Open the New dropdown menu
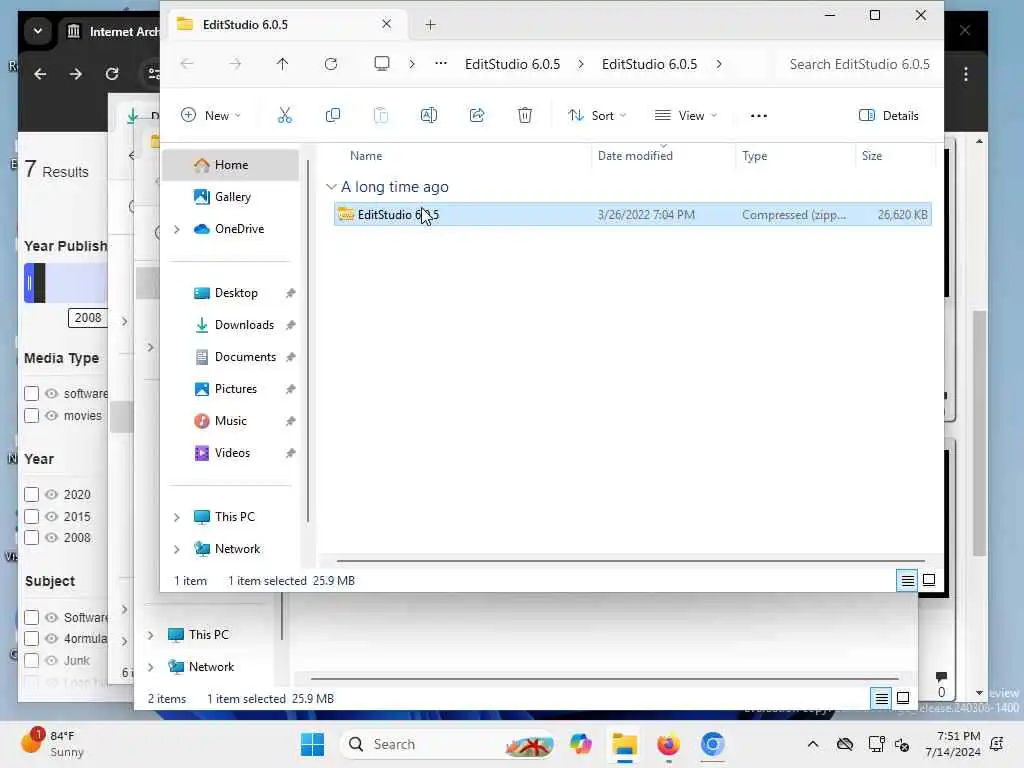The height and width of the screenshot is (768, 1024). [x=211, y=116]
